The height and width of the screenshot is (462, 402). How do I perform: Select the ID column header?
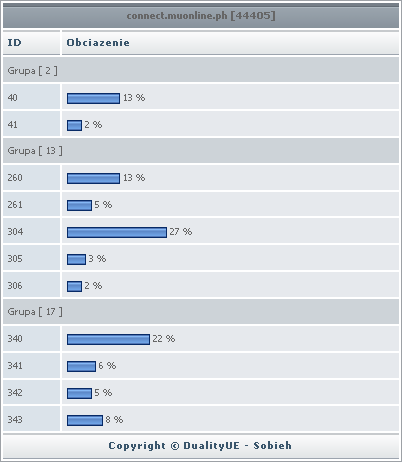click(x=32, y=43)
